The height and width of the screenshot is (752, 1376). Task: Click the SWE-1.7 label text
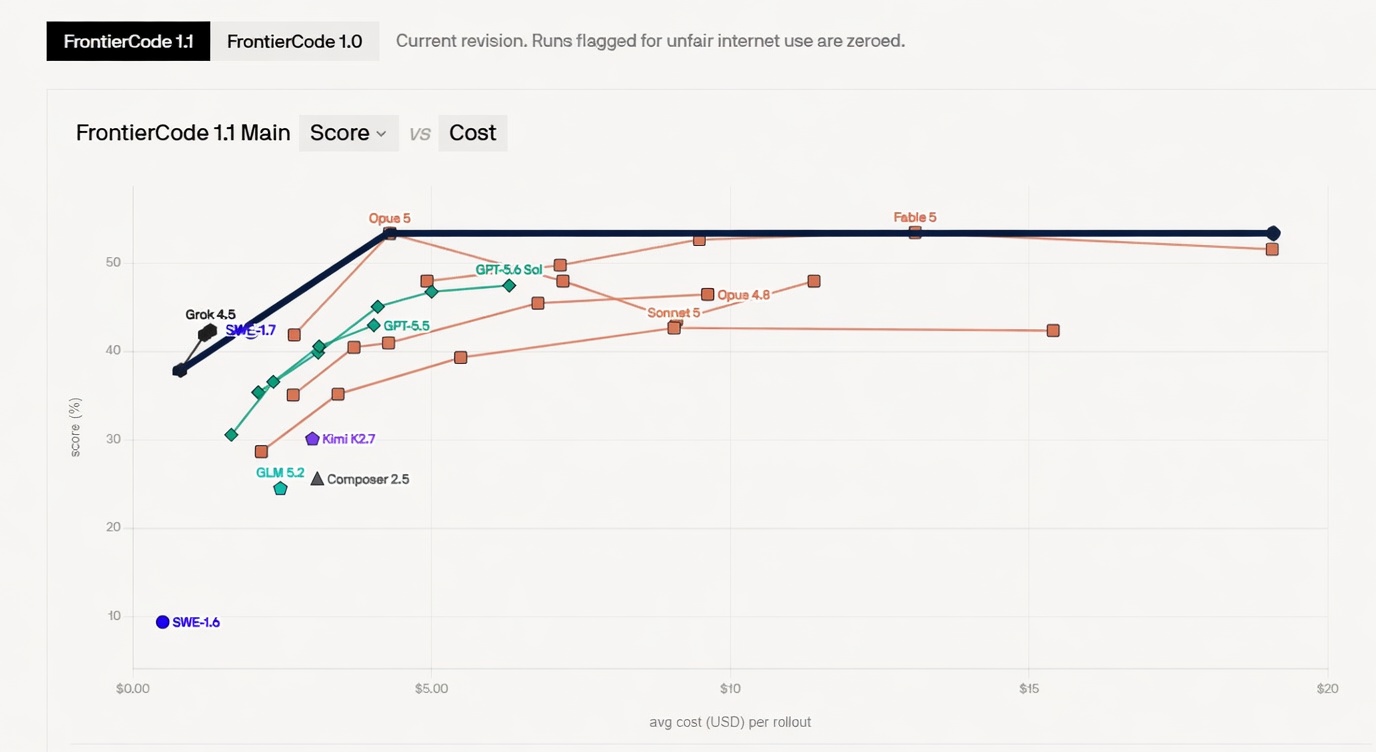[x=250, y=330]
